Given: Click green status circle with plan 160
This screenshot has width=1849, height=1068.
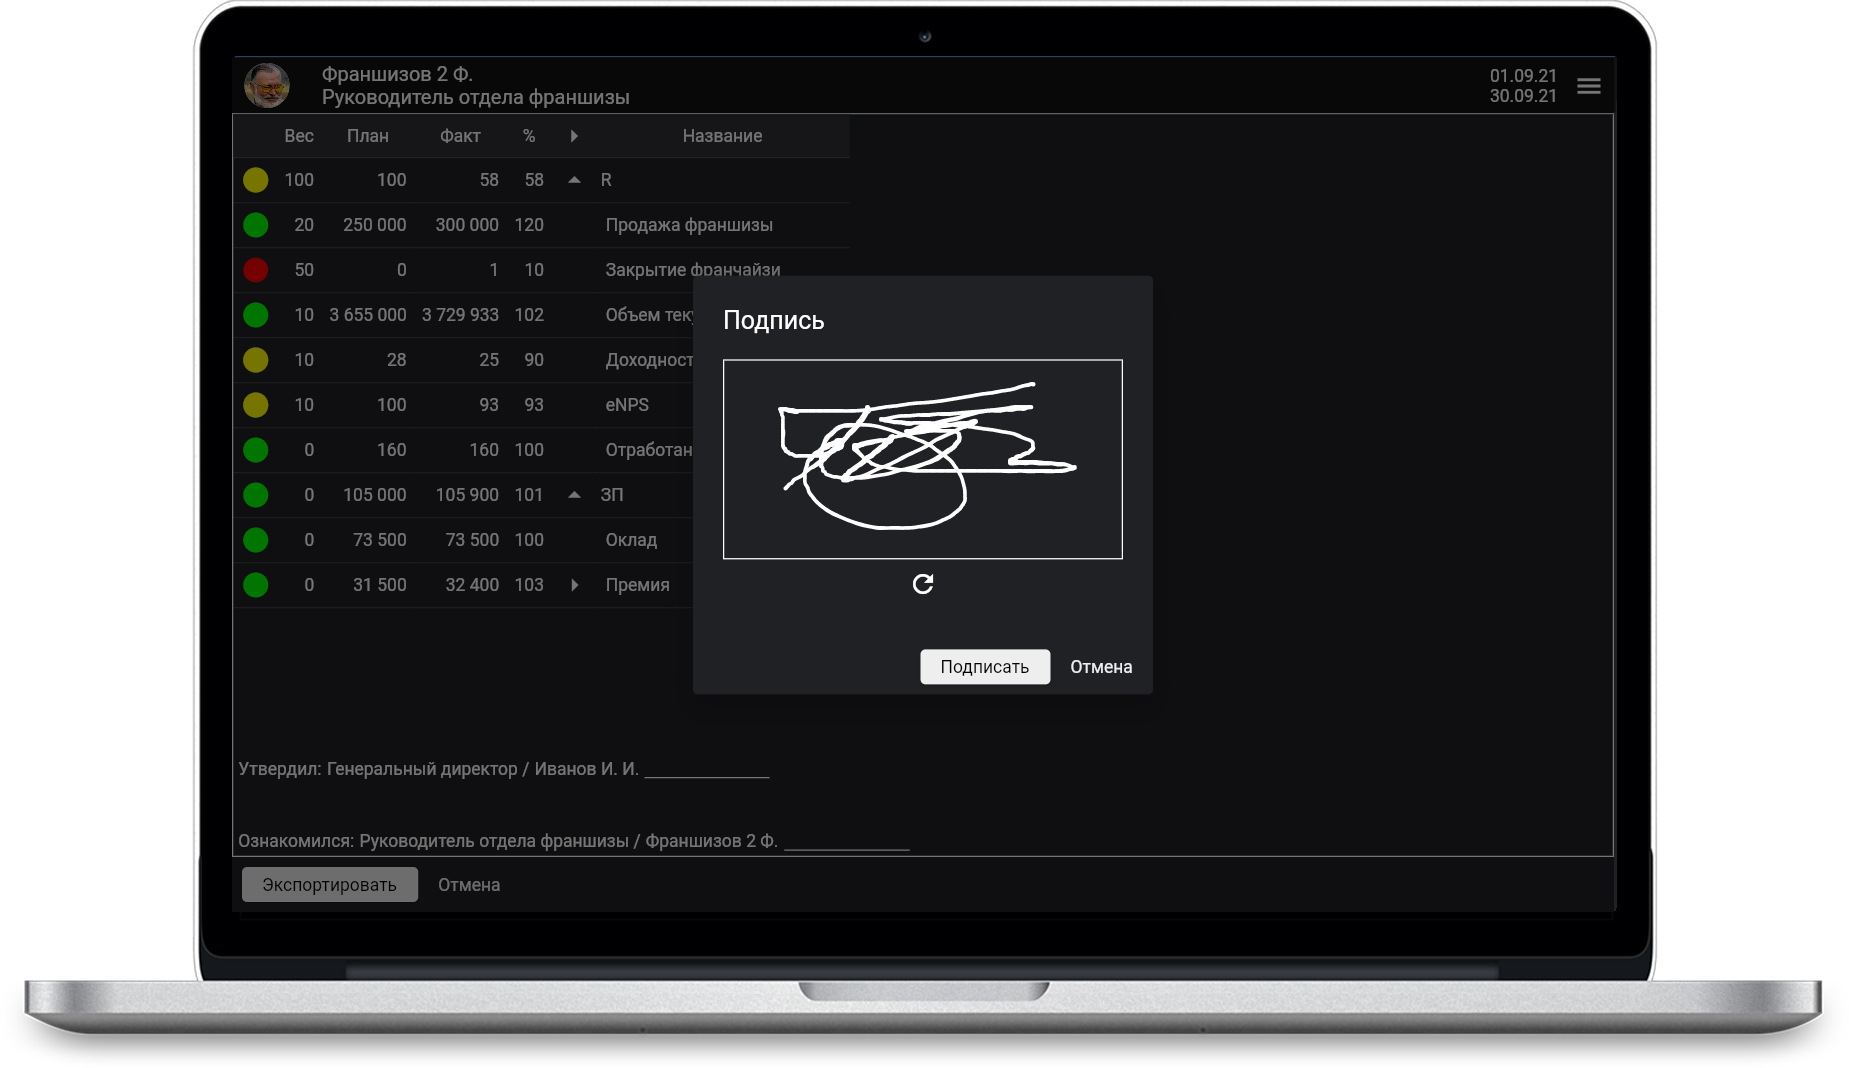Looking at the screenshot, I should point(256,450).
